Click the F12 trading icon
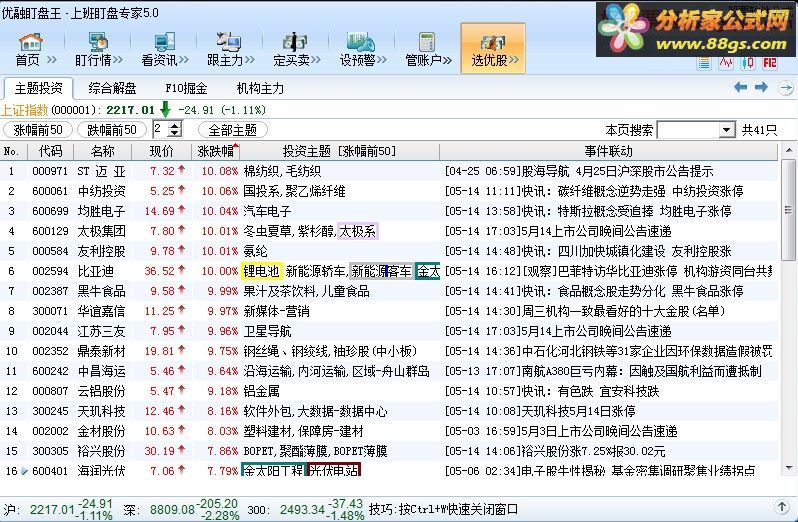The width and height of the screenshot is (798, 522). click(x=770, y=63)
